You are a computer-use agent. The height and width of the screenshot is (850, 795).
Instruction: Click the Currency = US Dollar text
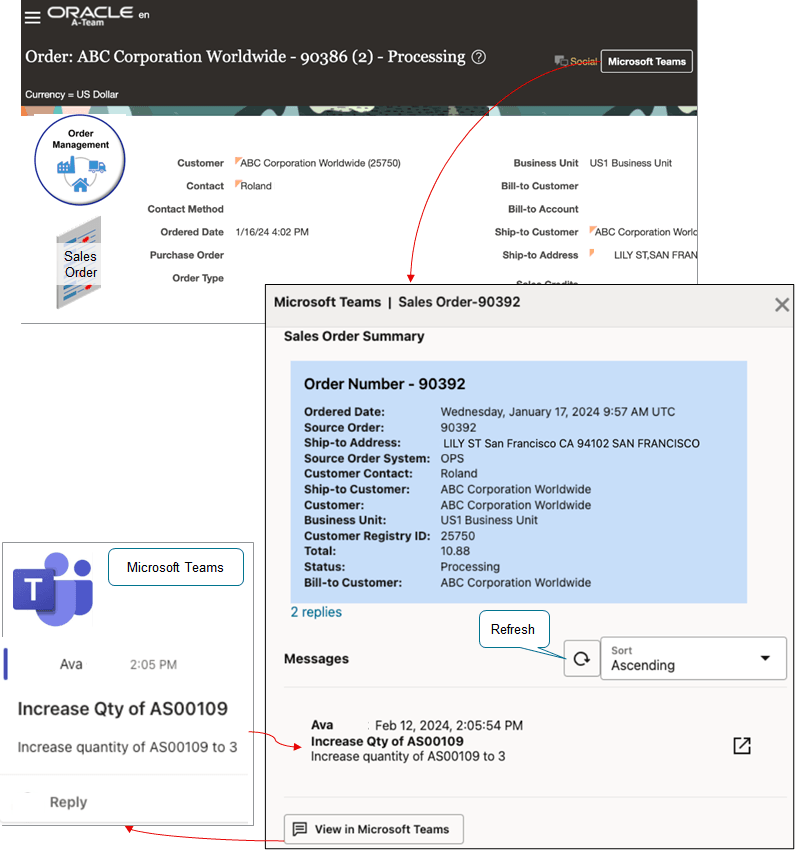coord(72,94)
